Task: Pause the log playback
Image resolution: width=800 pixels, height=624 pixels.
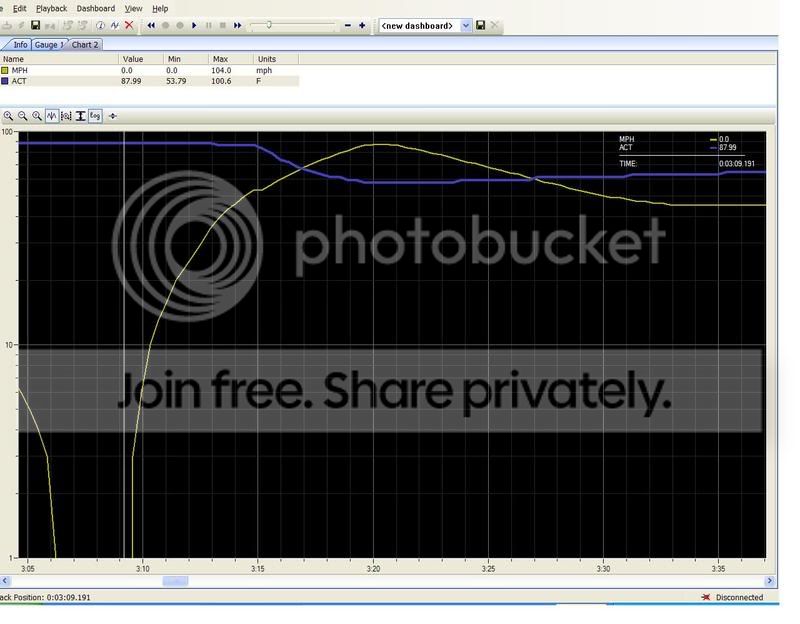Action: pyautogui.click(x=208, y=25)
